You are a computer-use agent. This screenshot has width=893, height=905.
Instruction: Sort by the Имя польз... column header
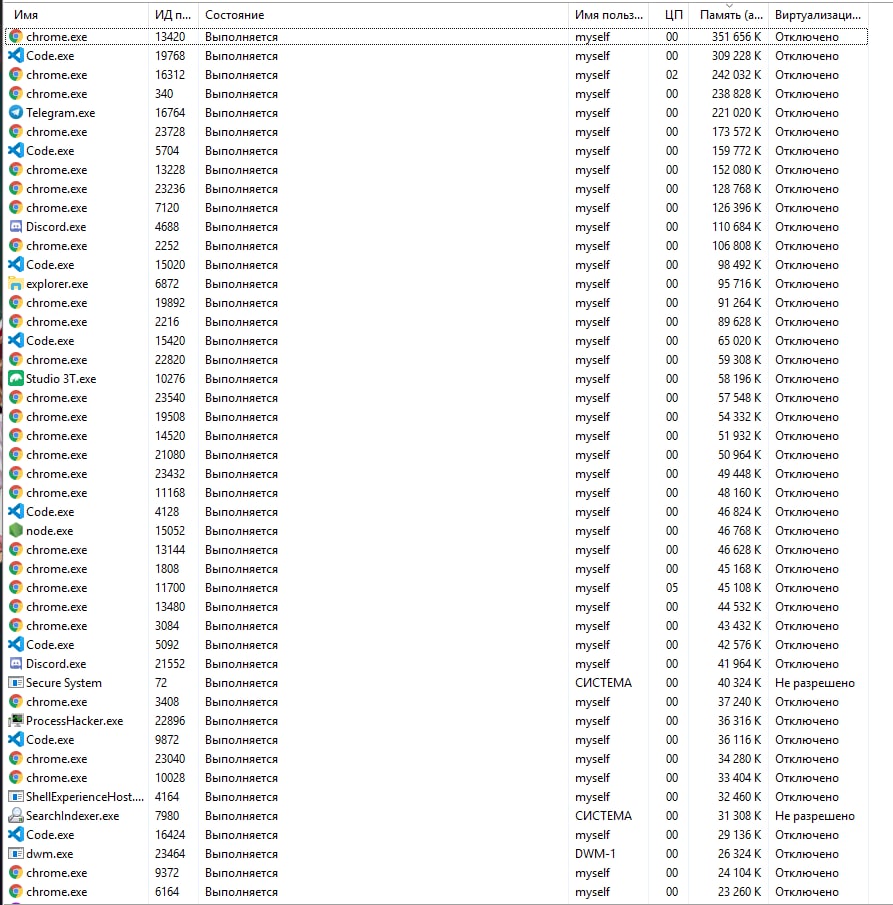[608, 15]
